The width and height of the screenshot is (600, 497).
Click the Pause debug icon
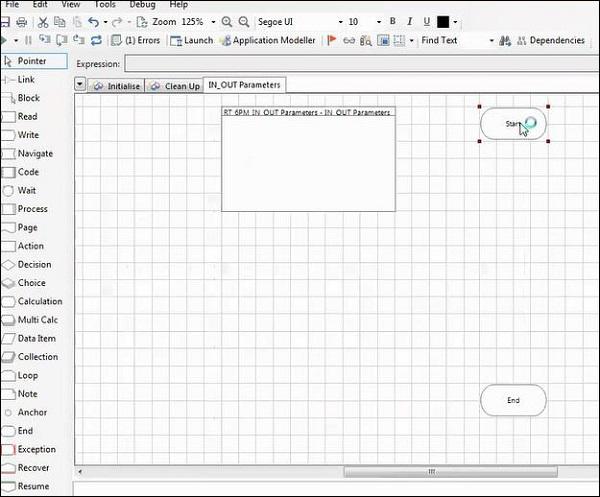click(28, 40)
